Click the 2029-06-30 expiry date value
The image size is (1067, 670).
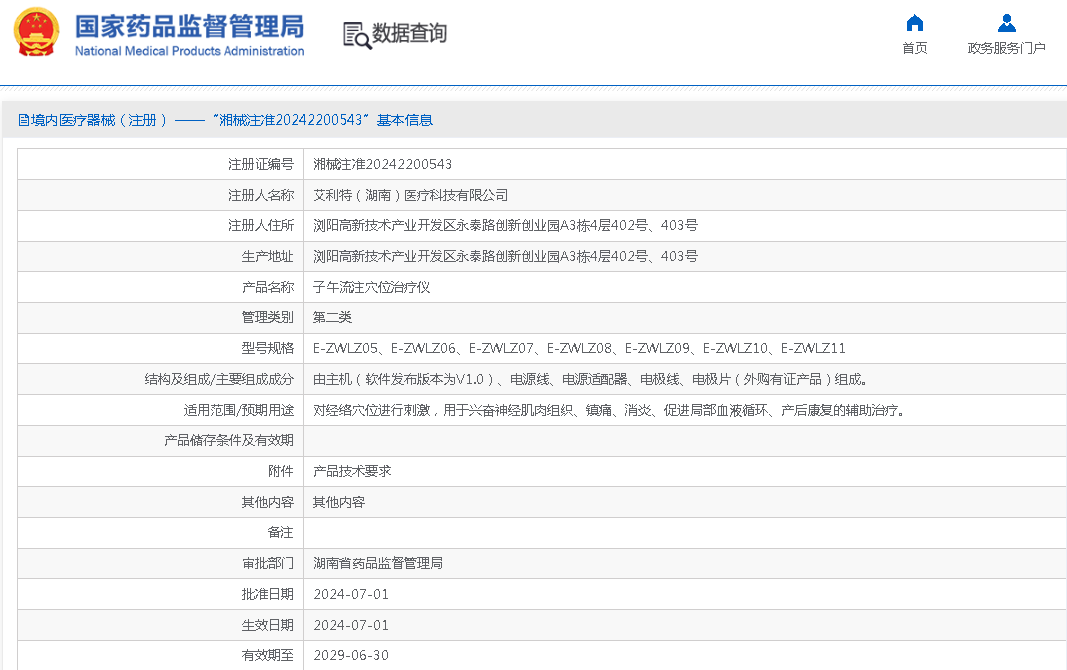[x=351, y=655]
